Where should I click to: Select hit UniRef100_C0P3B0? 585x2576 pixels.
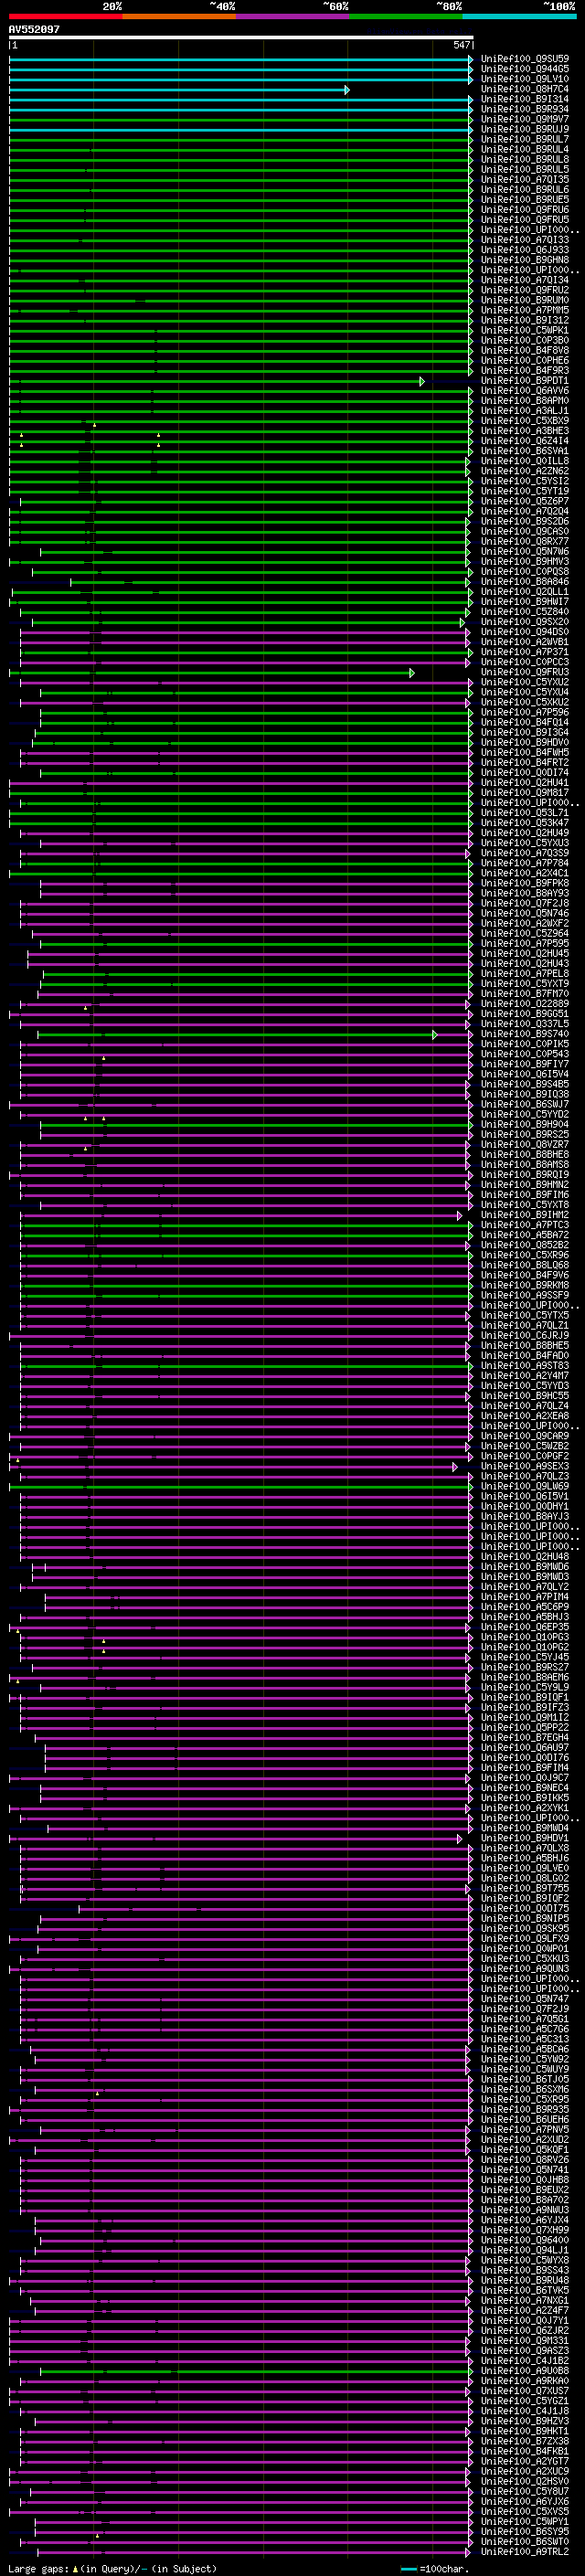525,340
